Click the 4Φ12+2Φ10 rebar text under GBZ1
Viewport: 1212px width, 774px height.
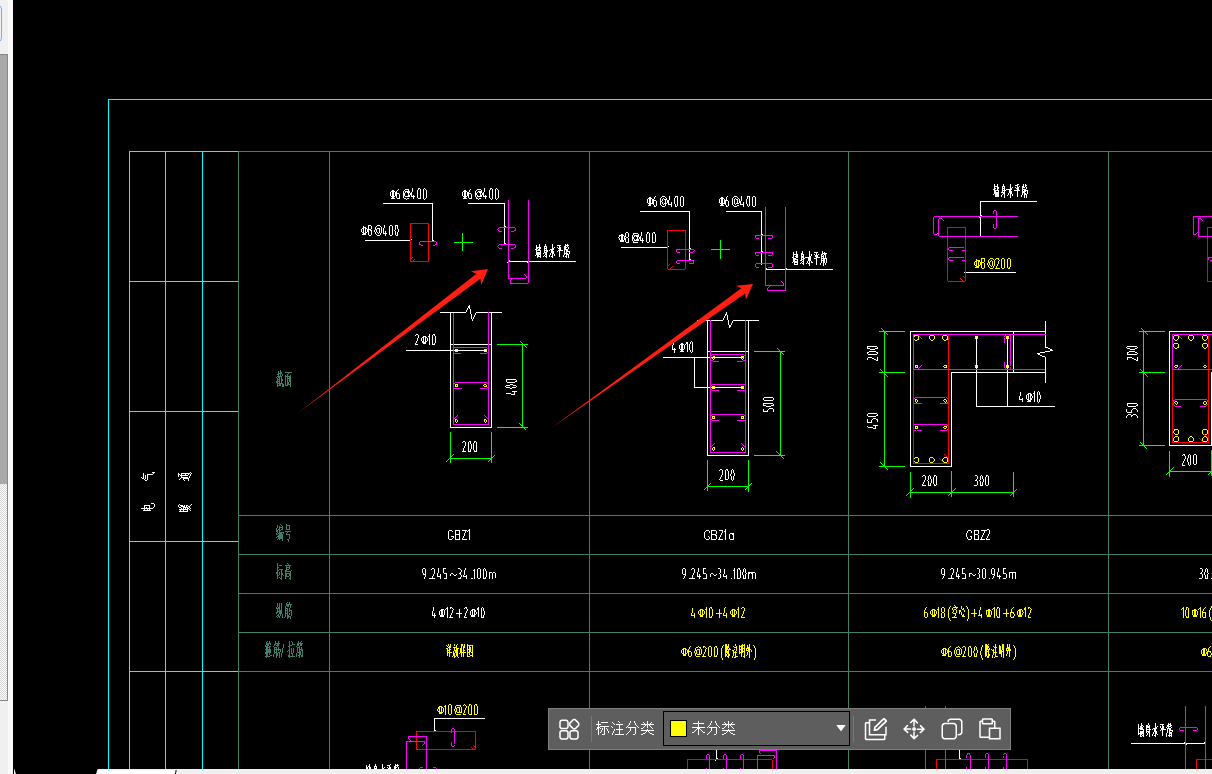pyautogui.click(x=459, y=613)
